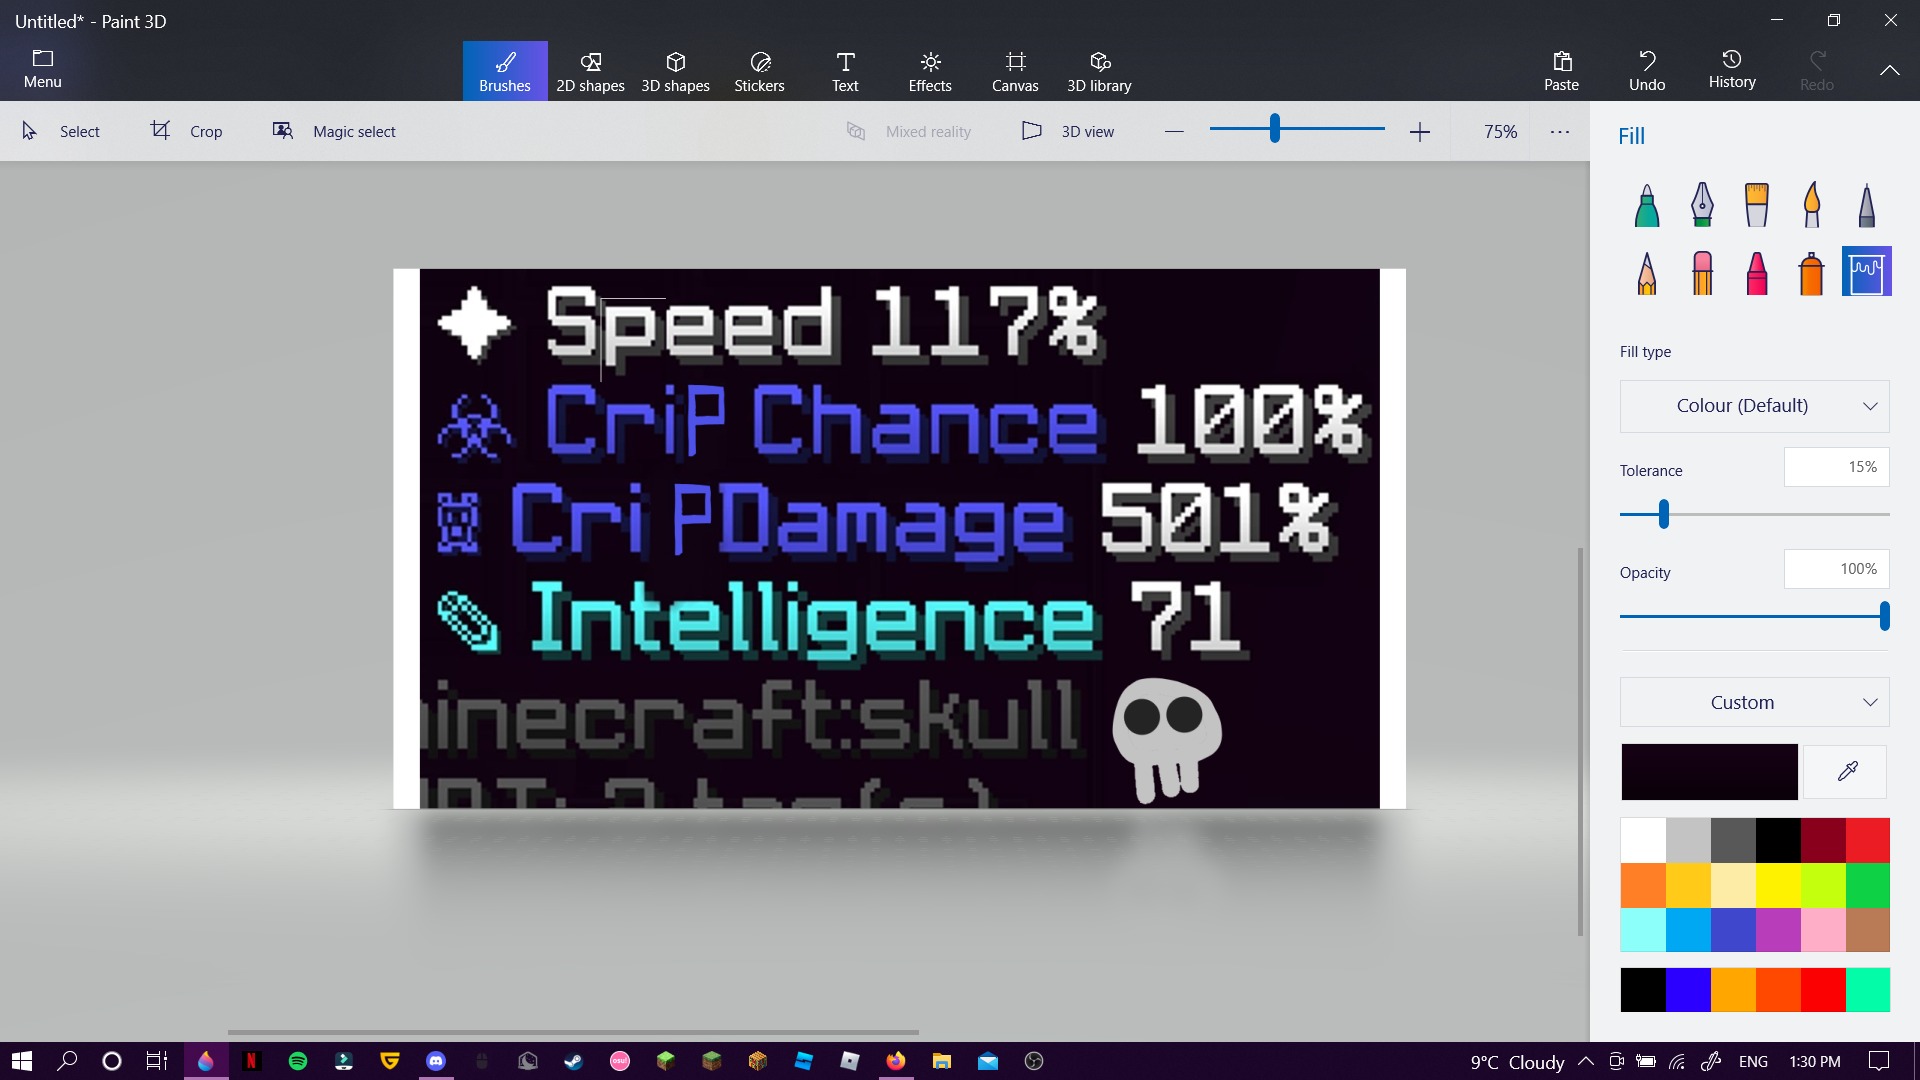The height and width of the screenshot is (1080, 1920).
Task: Pick a colour with the eyedropper
Action: [1846, 771]
